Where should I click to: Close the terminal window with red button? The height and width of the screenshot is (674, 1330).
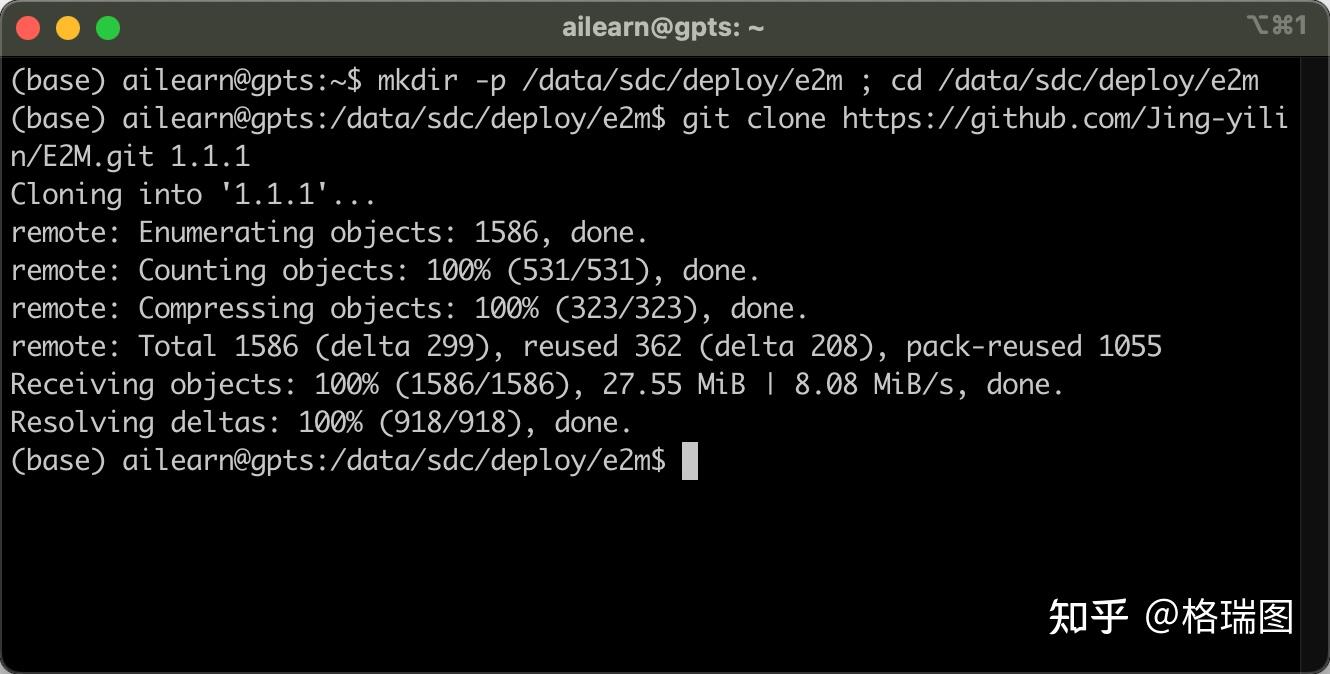pyautogui.click(x=28, y=28)
